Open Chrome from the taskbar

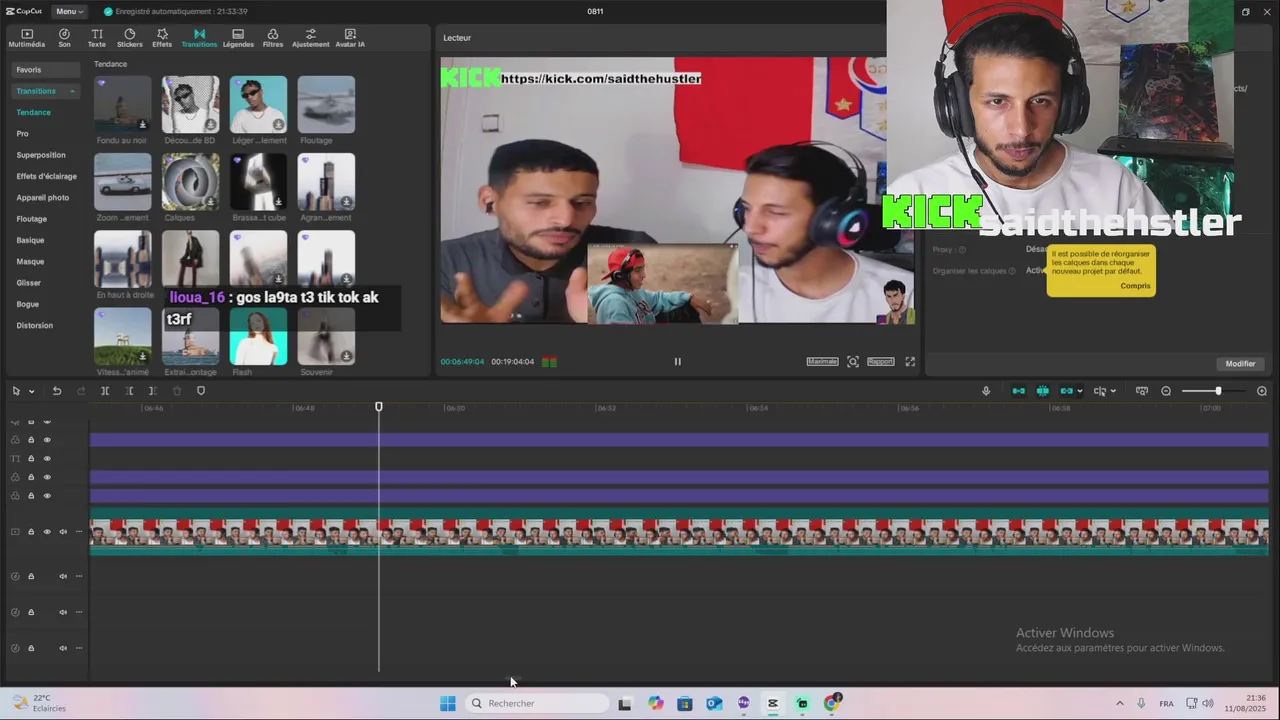[x=832, y=703]
